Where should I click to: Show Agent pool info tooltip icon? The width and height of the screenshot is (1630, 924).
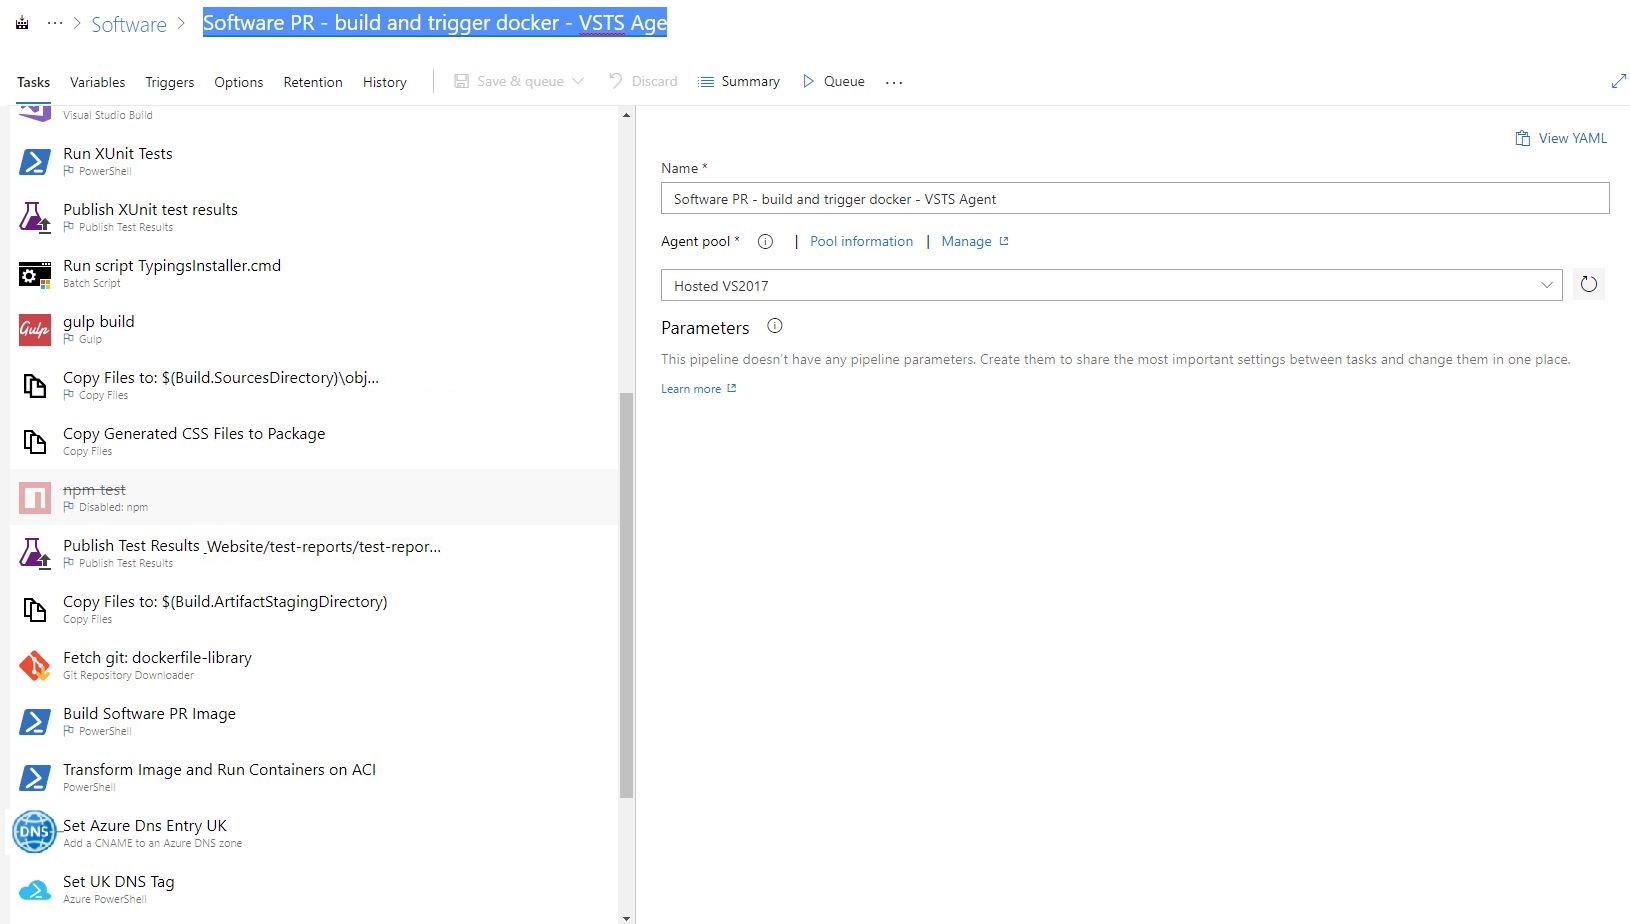765,241
